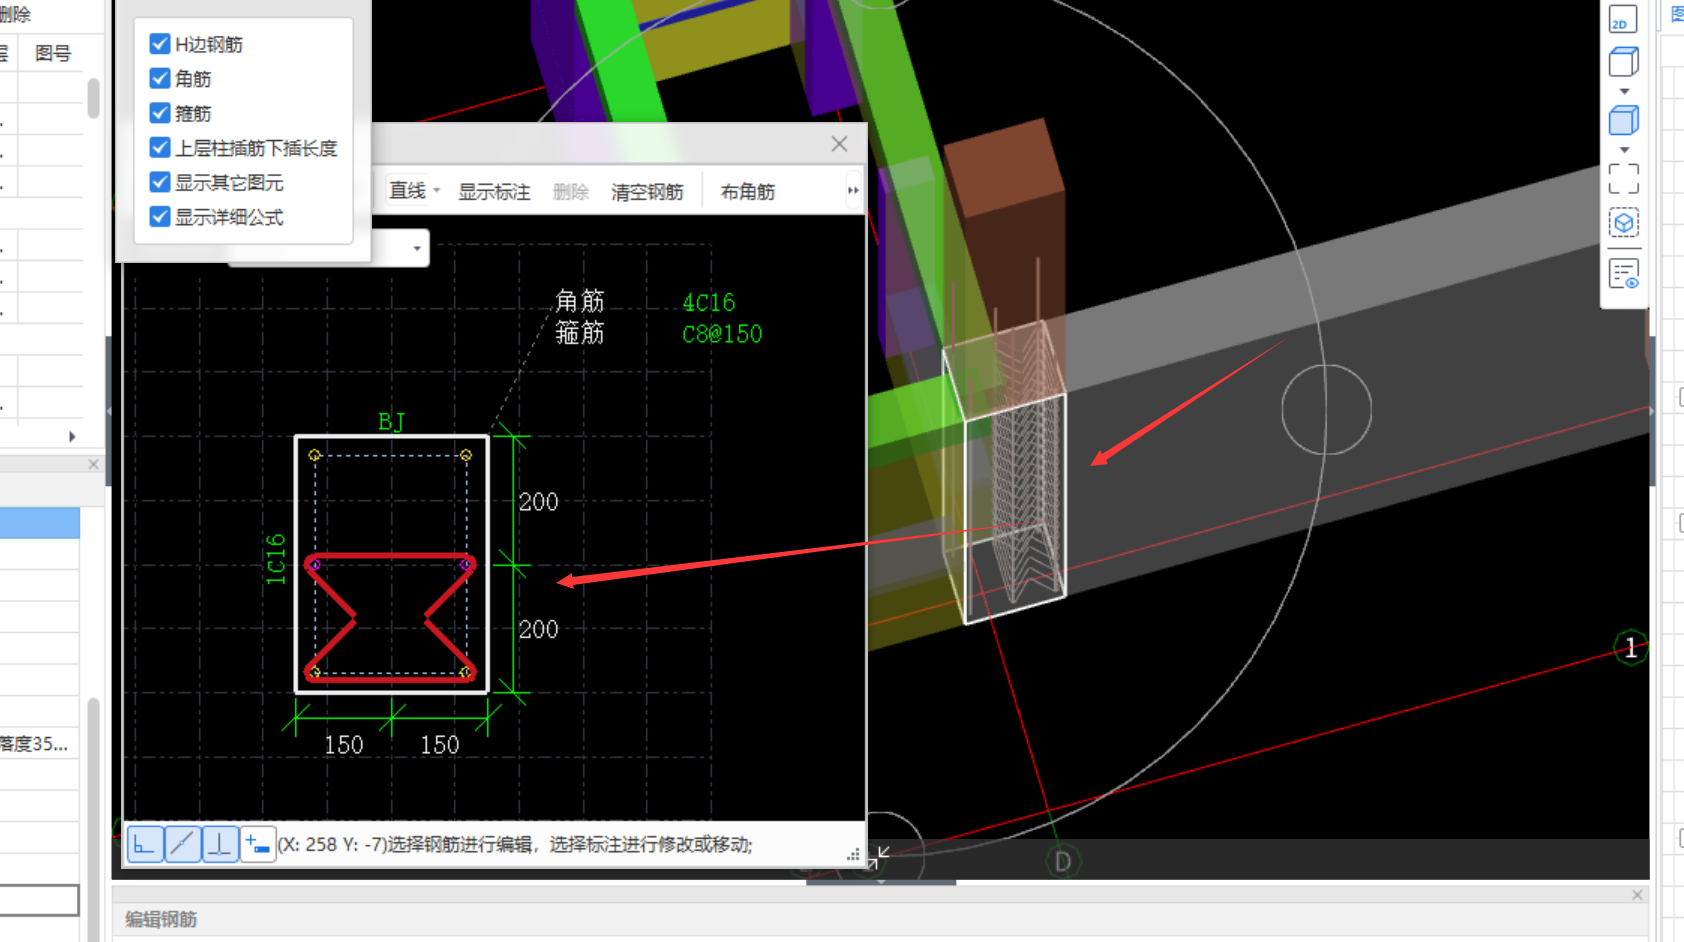Image resolution: width=1684 pixels, height=942 pixels.
Task: Click the 角筋 annotation label
Action: [580, 301]
